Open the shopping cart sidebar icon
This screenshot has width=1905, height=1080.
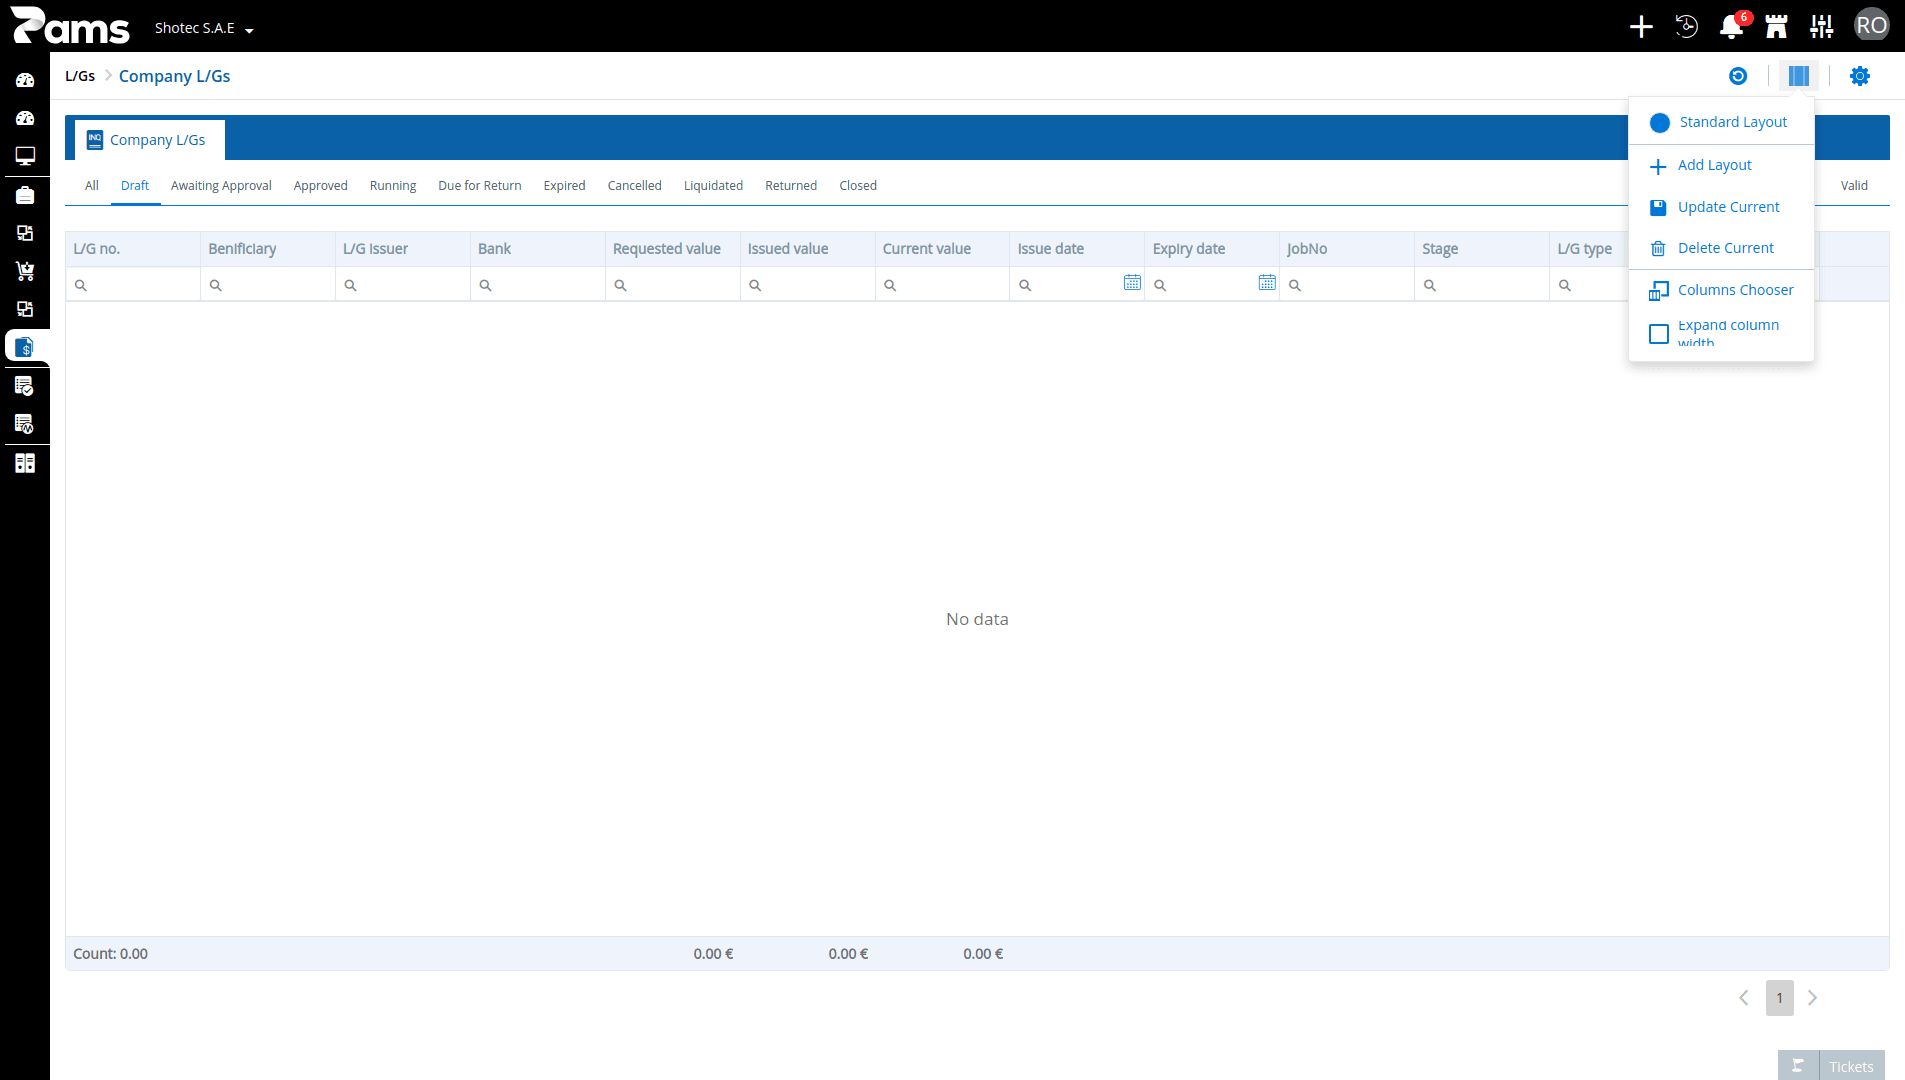coord(25,271)
